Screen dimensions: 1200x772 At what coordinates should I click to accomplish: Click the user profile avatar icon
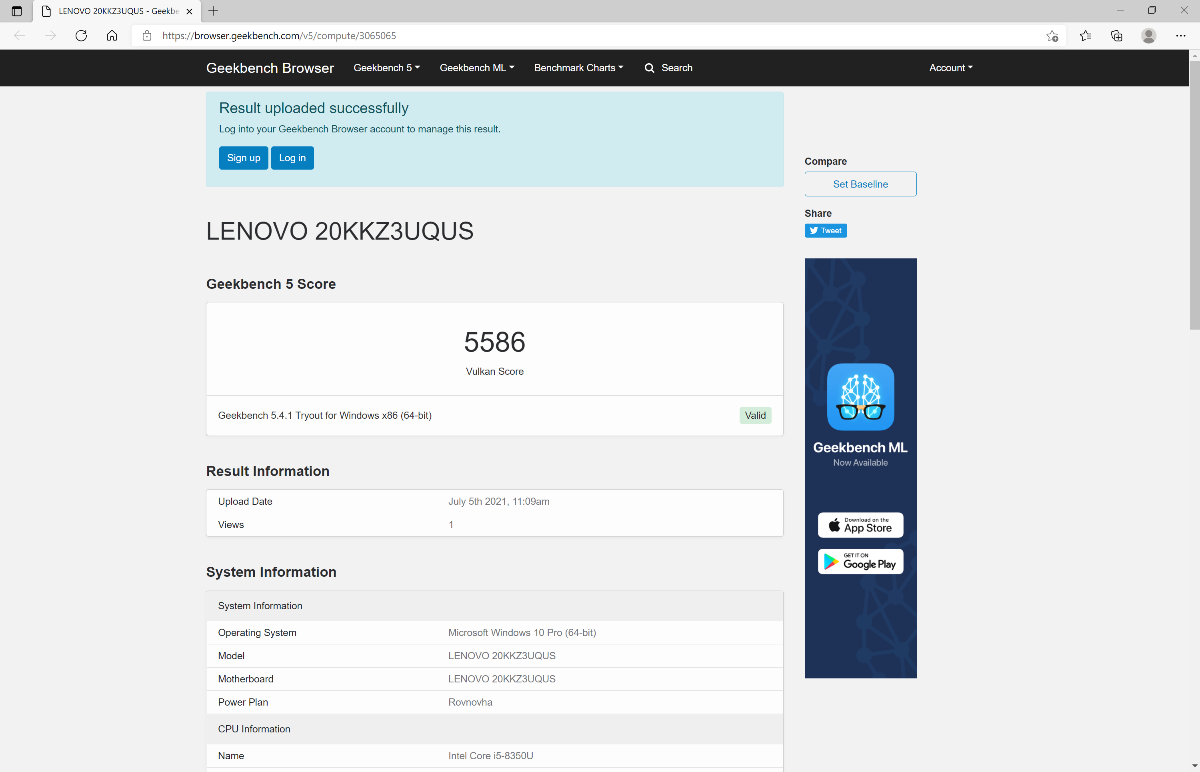pos(1149,35)
